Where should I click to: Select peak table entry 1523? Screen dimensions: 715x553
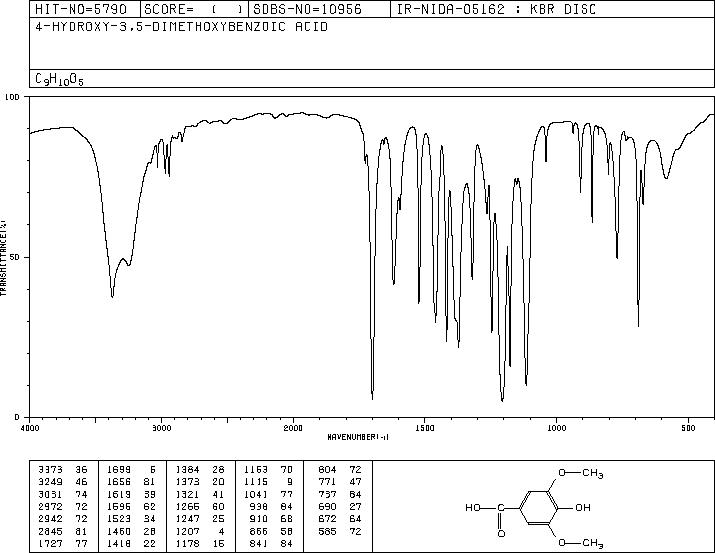(131, 519)
